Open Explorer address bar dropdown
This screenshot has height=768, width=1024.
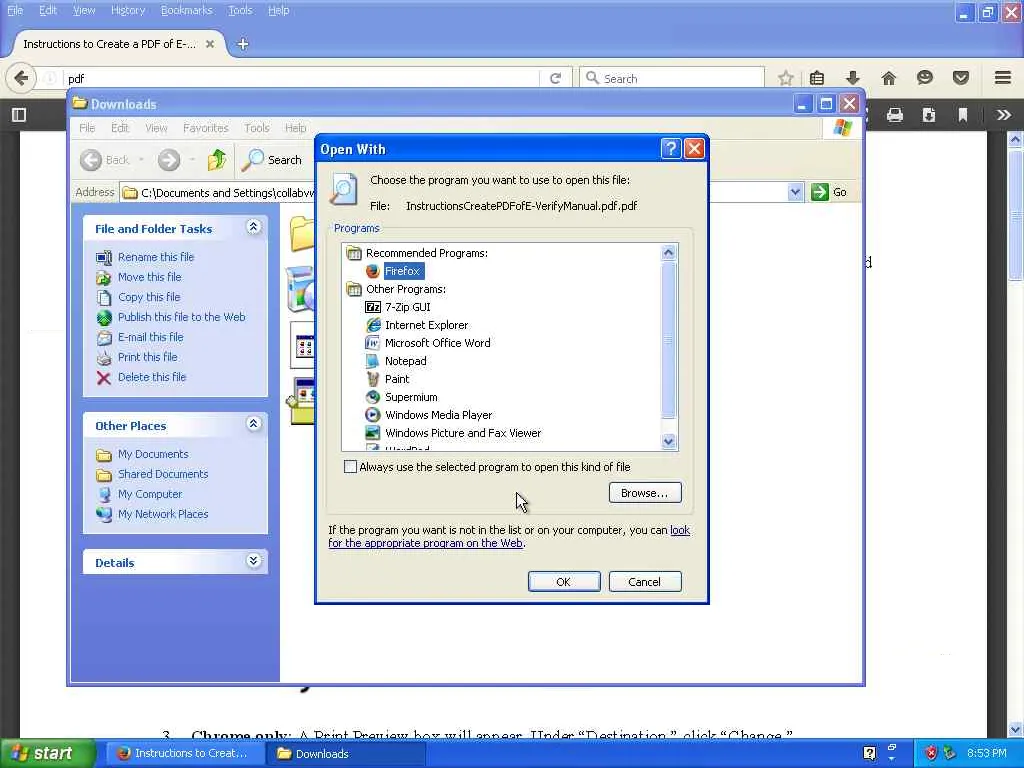(795, 193)
